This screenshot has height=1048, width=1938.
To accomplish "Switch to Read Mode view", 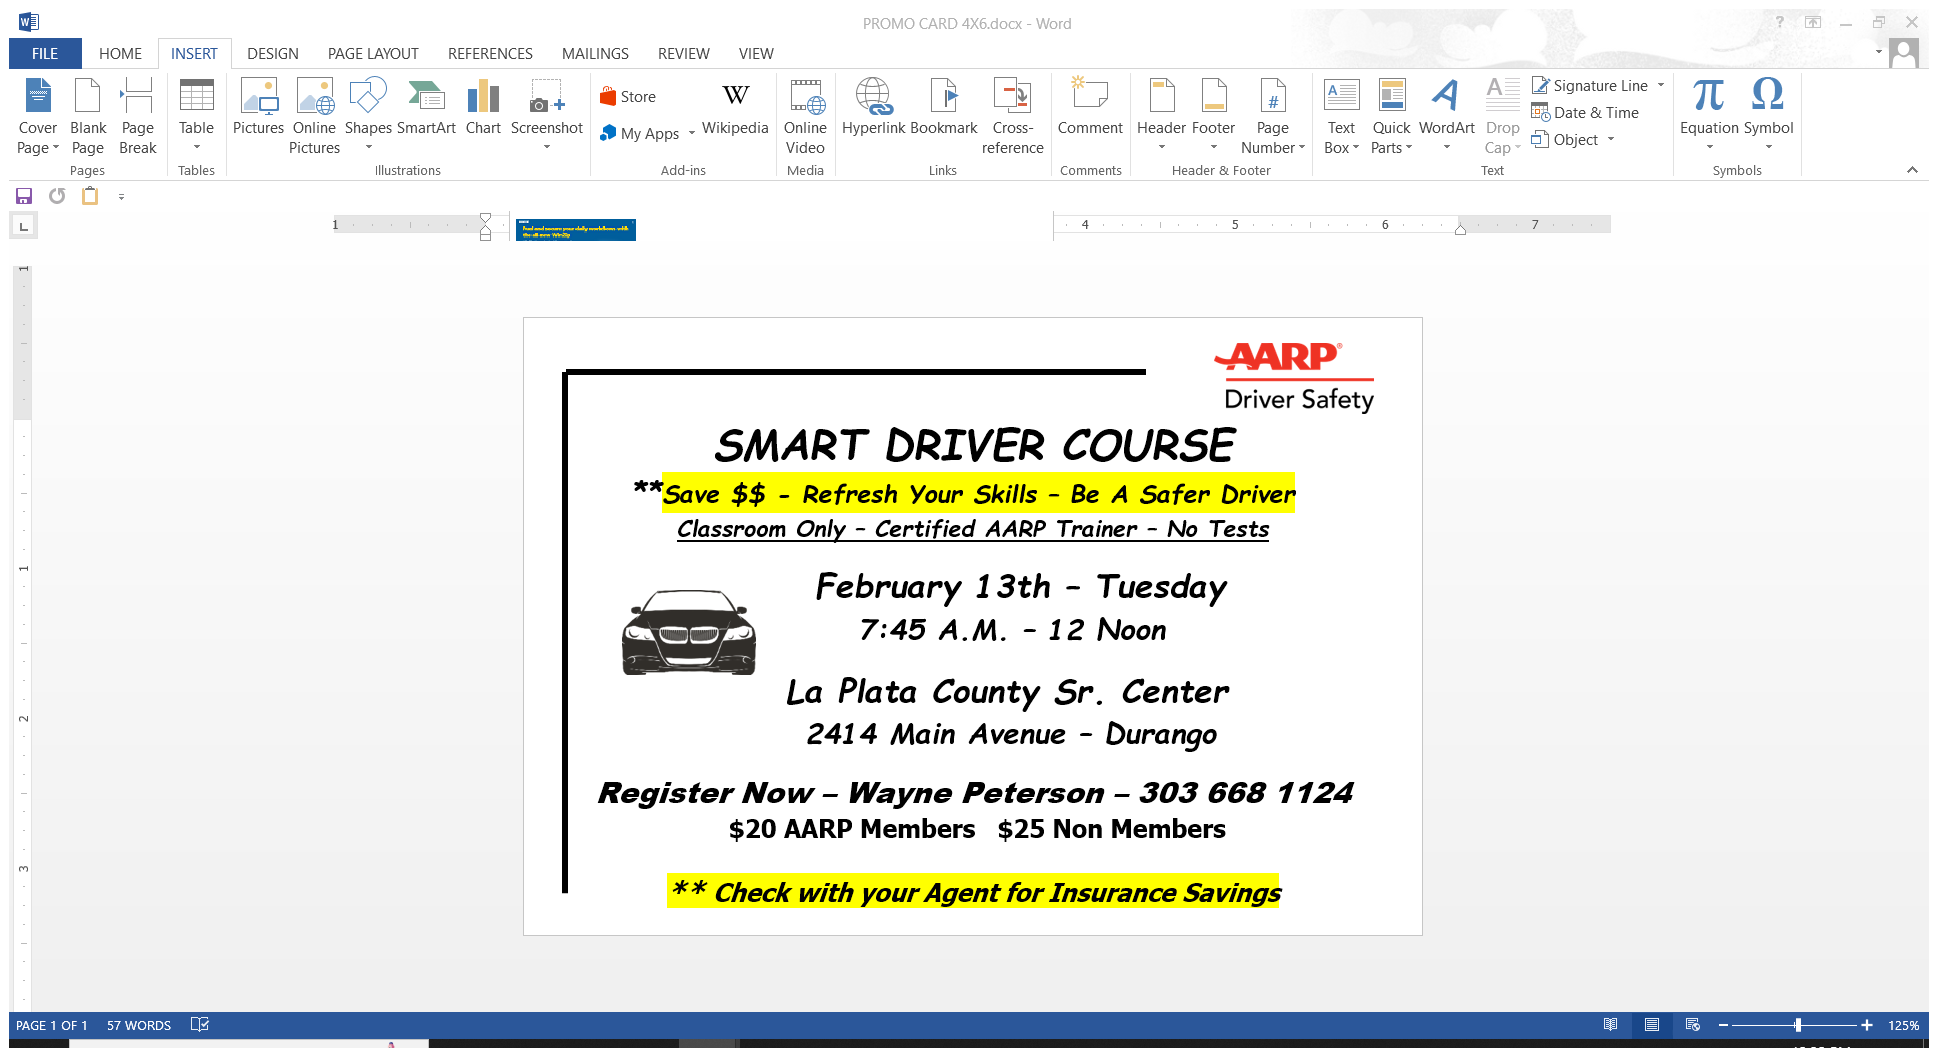I will 1610,1025.
